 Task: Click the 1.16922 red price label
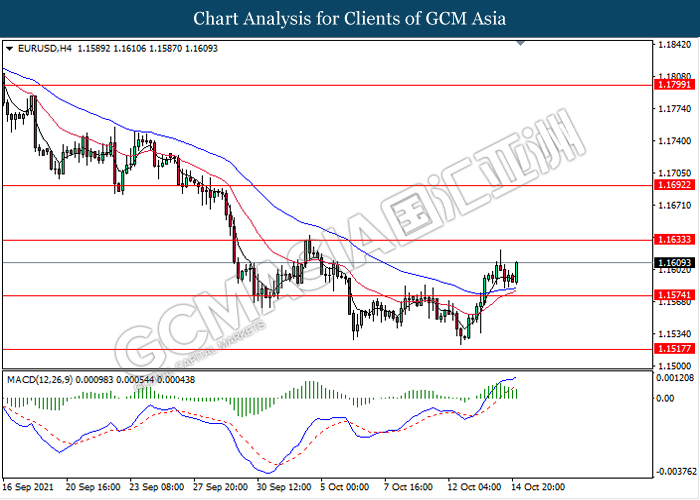(675, 184)
